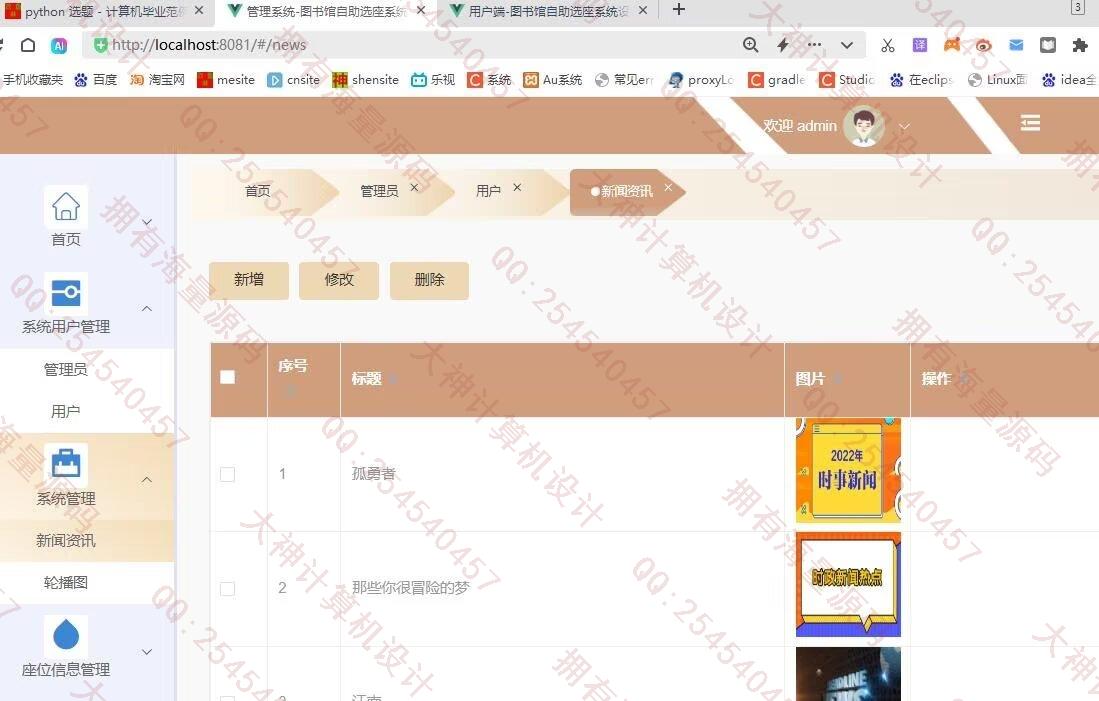Open the 百度 bookmark
The image size is (1099, 701).
point(96,80)
